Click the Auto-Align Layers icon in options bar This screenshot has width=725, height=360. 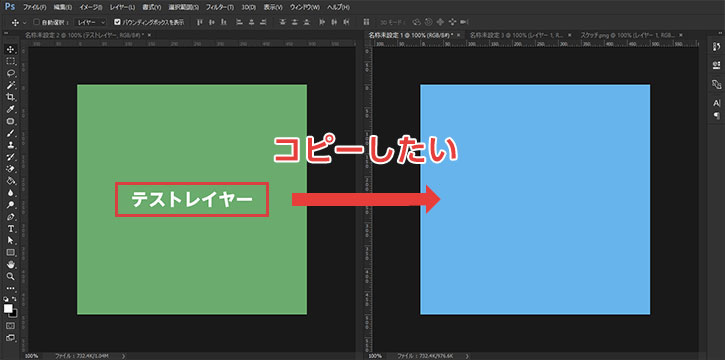click(366, 22)
